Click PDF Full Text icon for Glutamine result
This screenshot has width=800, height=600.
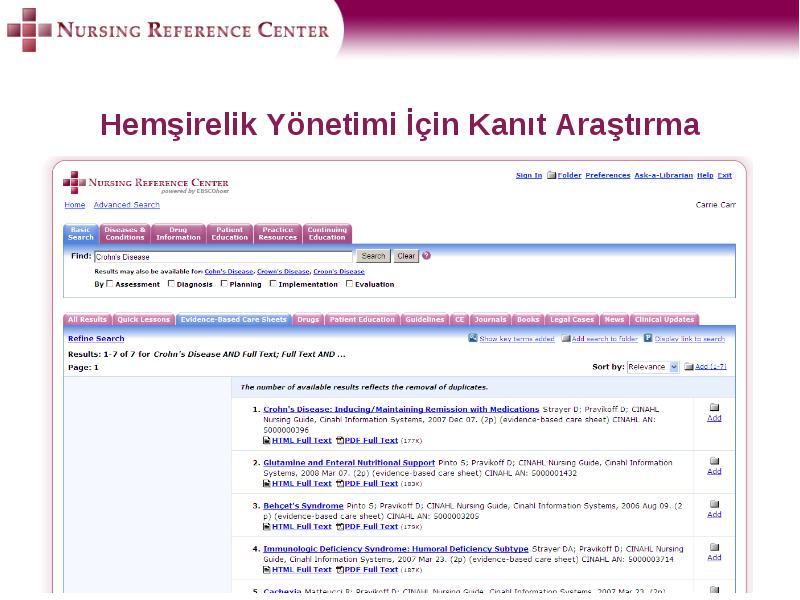tap(340, 483)
